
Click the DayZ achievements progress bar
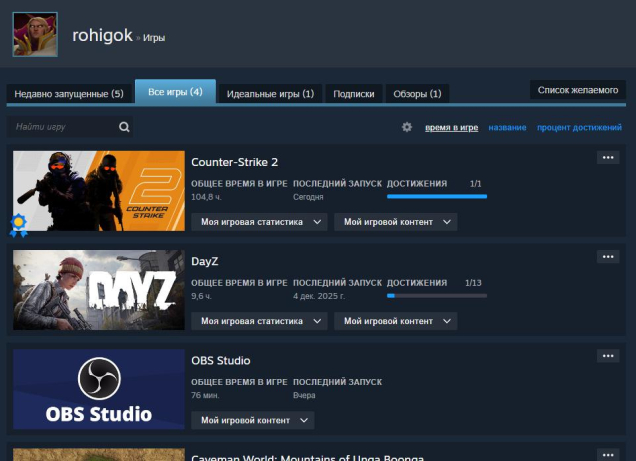[436, 296]
